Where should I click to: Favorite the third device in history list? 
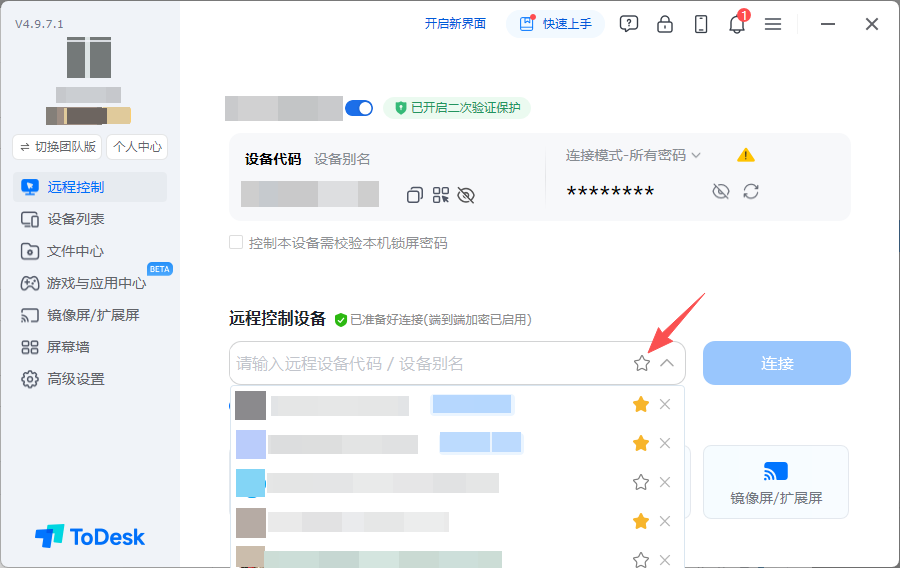(641, 483)
